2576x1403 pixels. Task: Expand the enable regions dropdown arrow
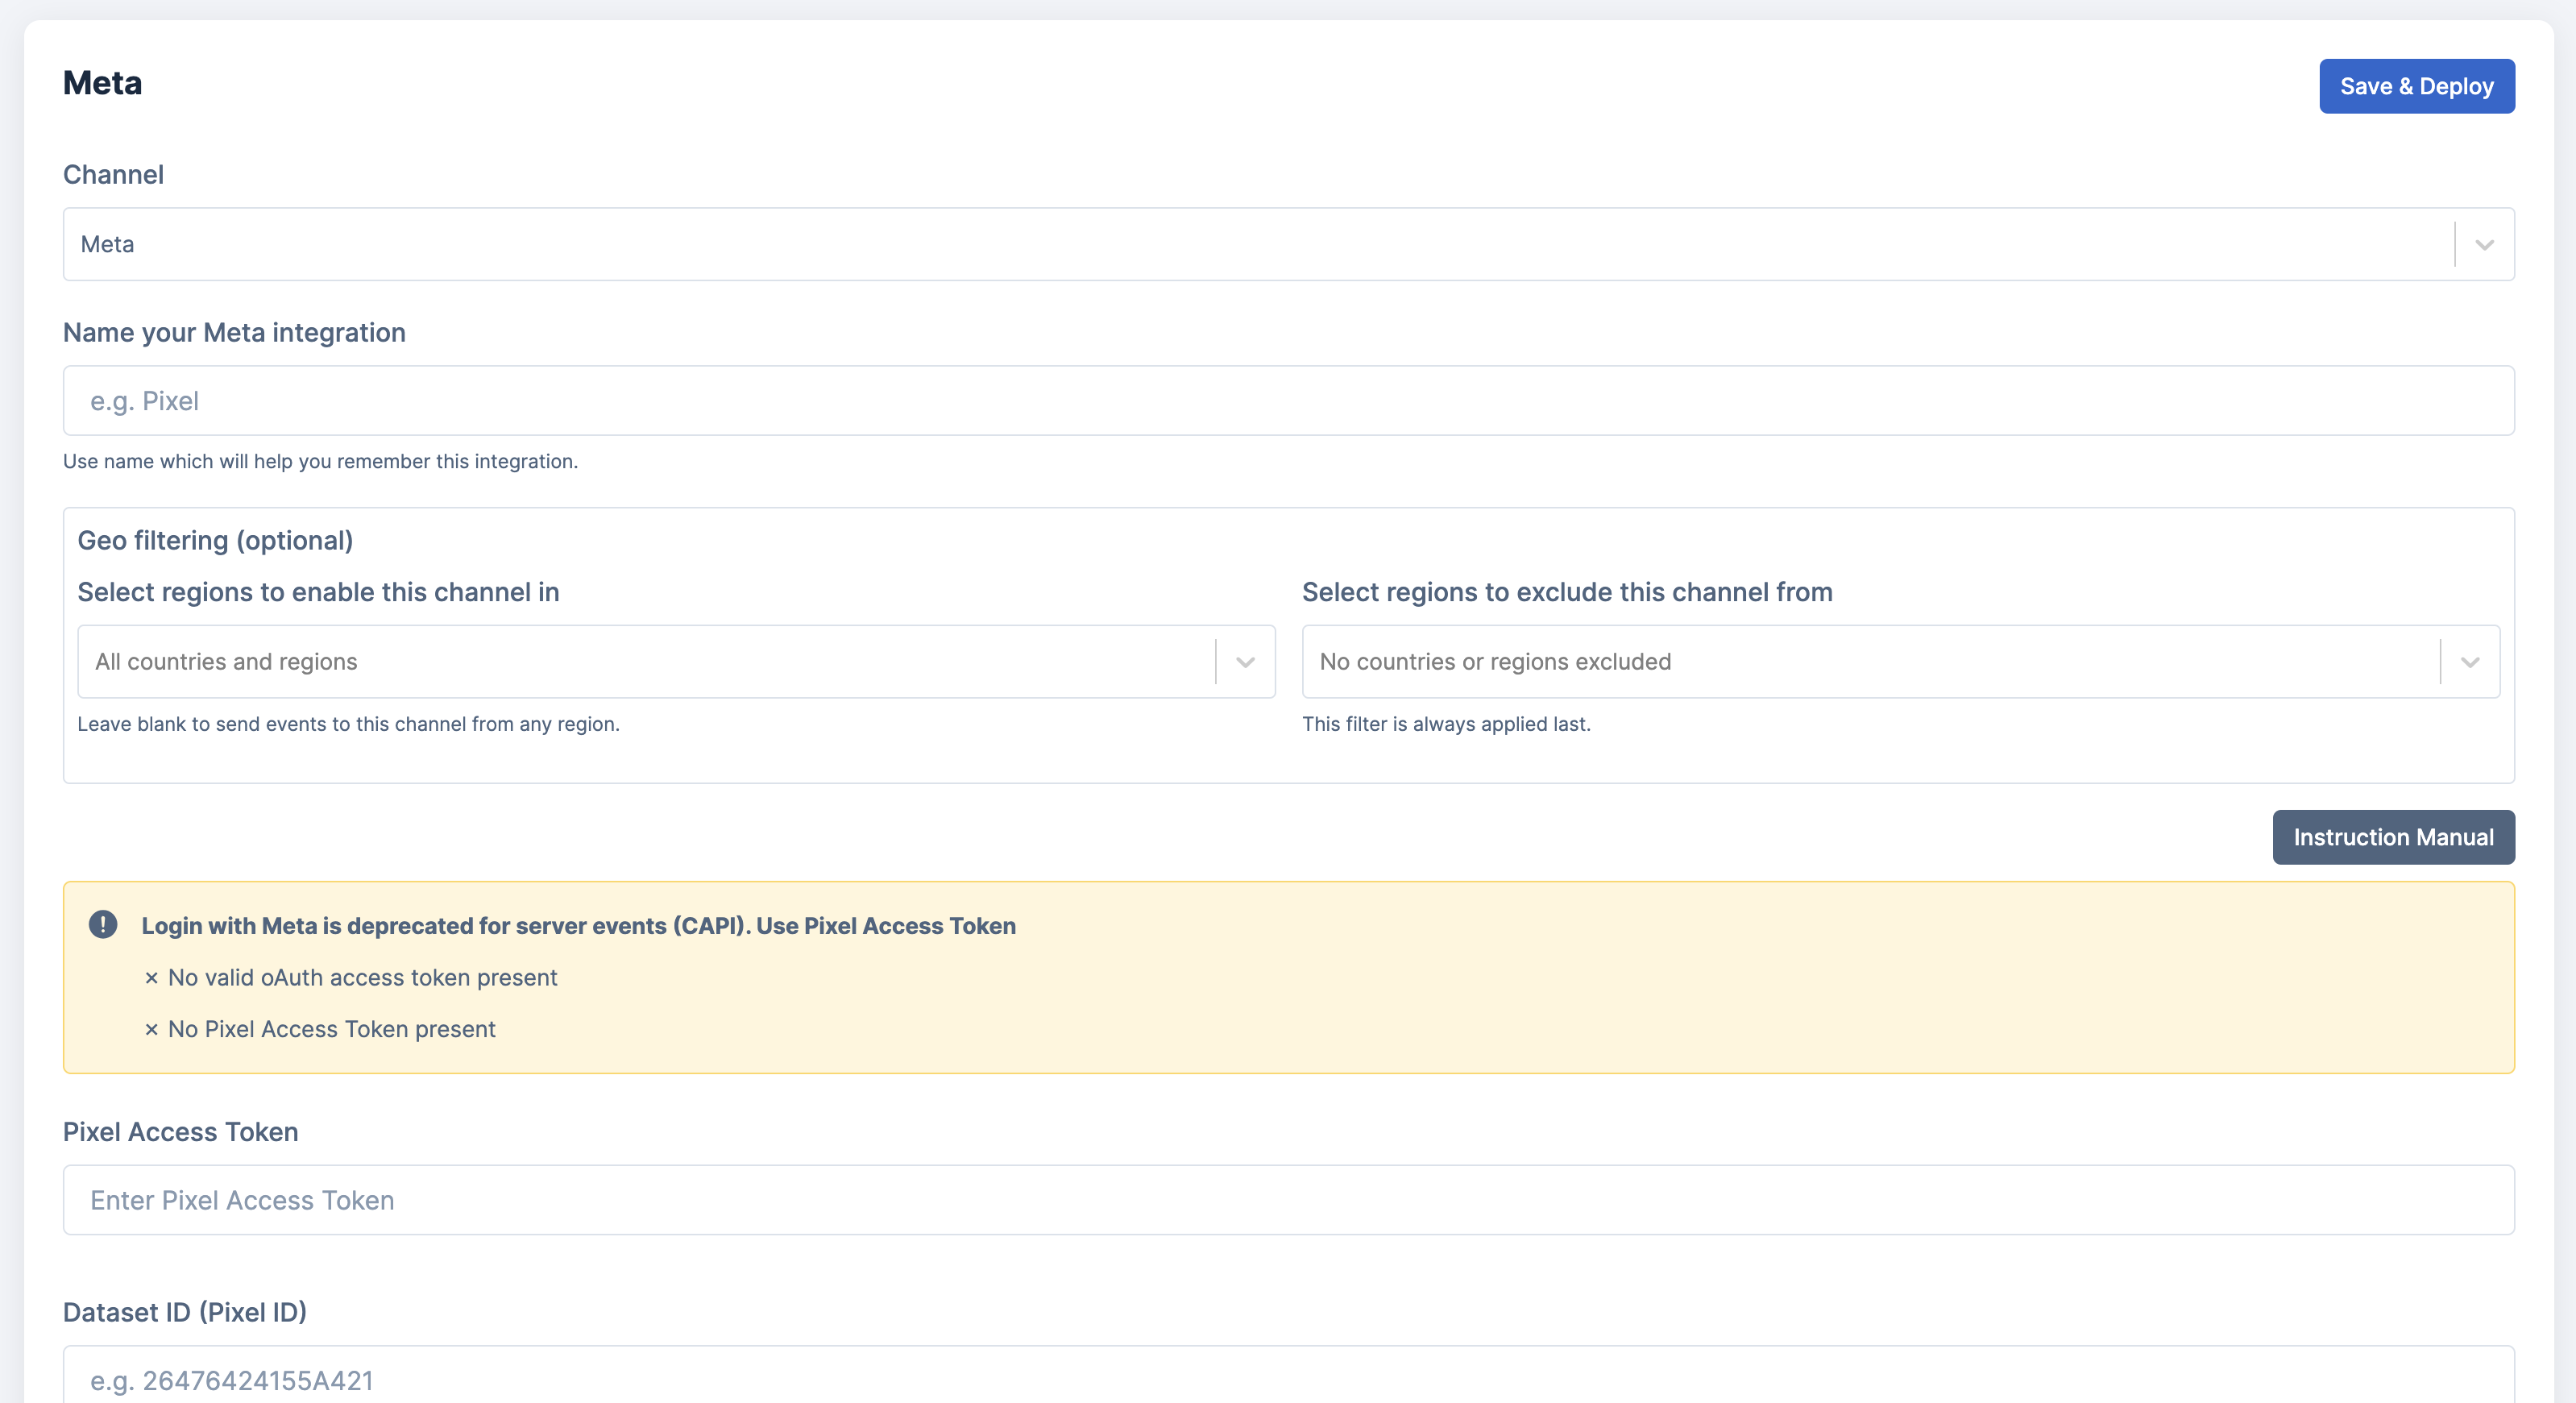[1245, 662]
